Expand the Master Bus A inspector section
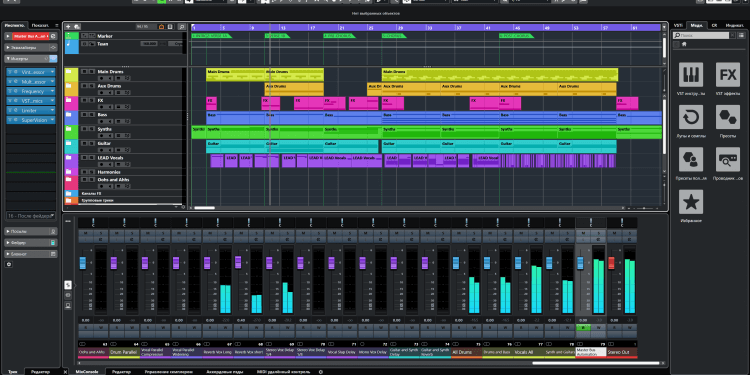Viewport: 750px width, 375px height. pos(8,36)
